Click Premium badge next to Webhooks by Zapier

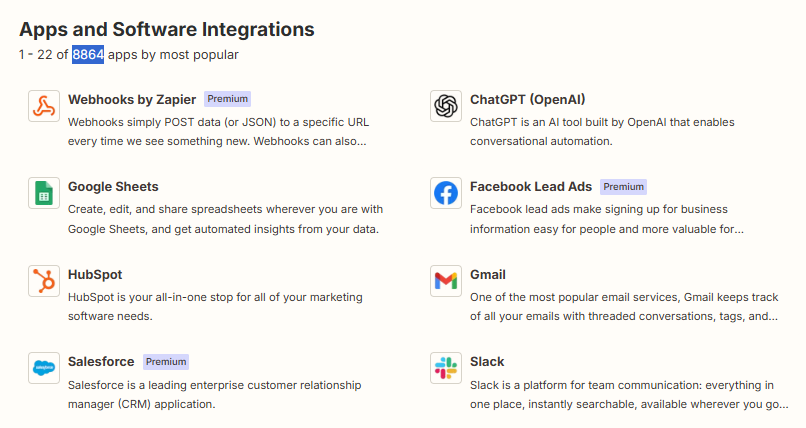click(x=228, y=99)
